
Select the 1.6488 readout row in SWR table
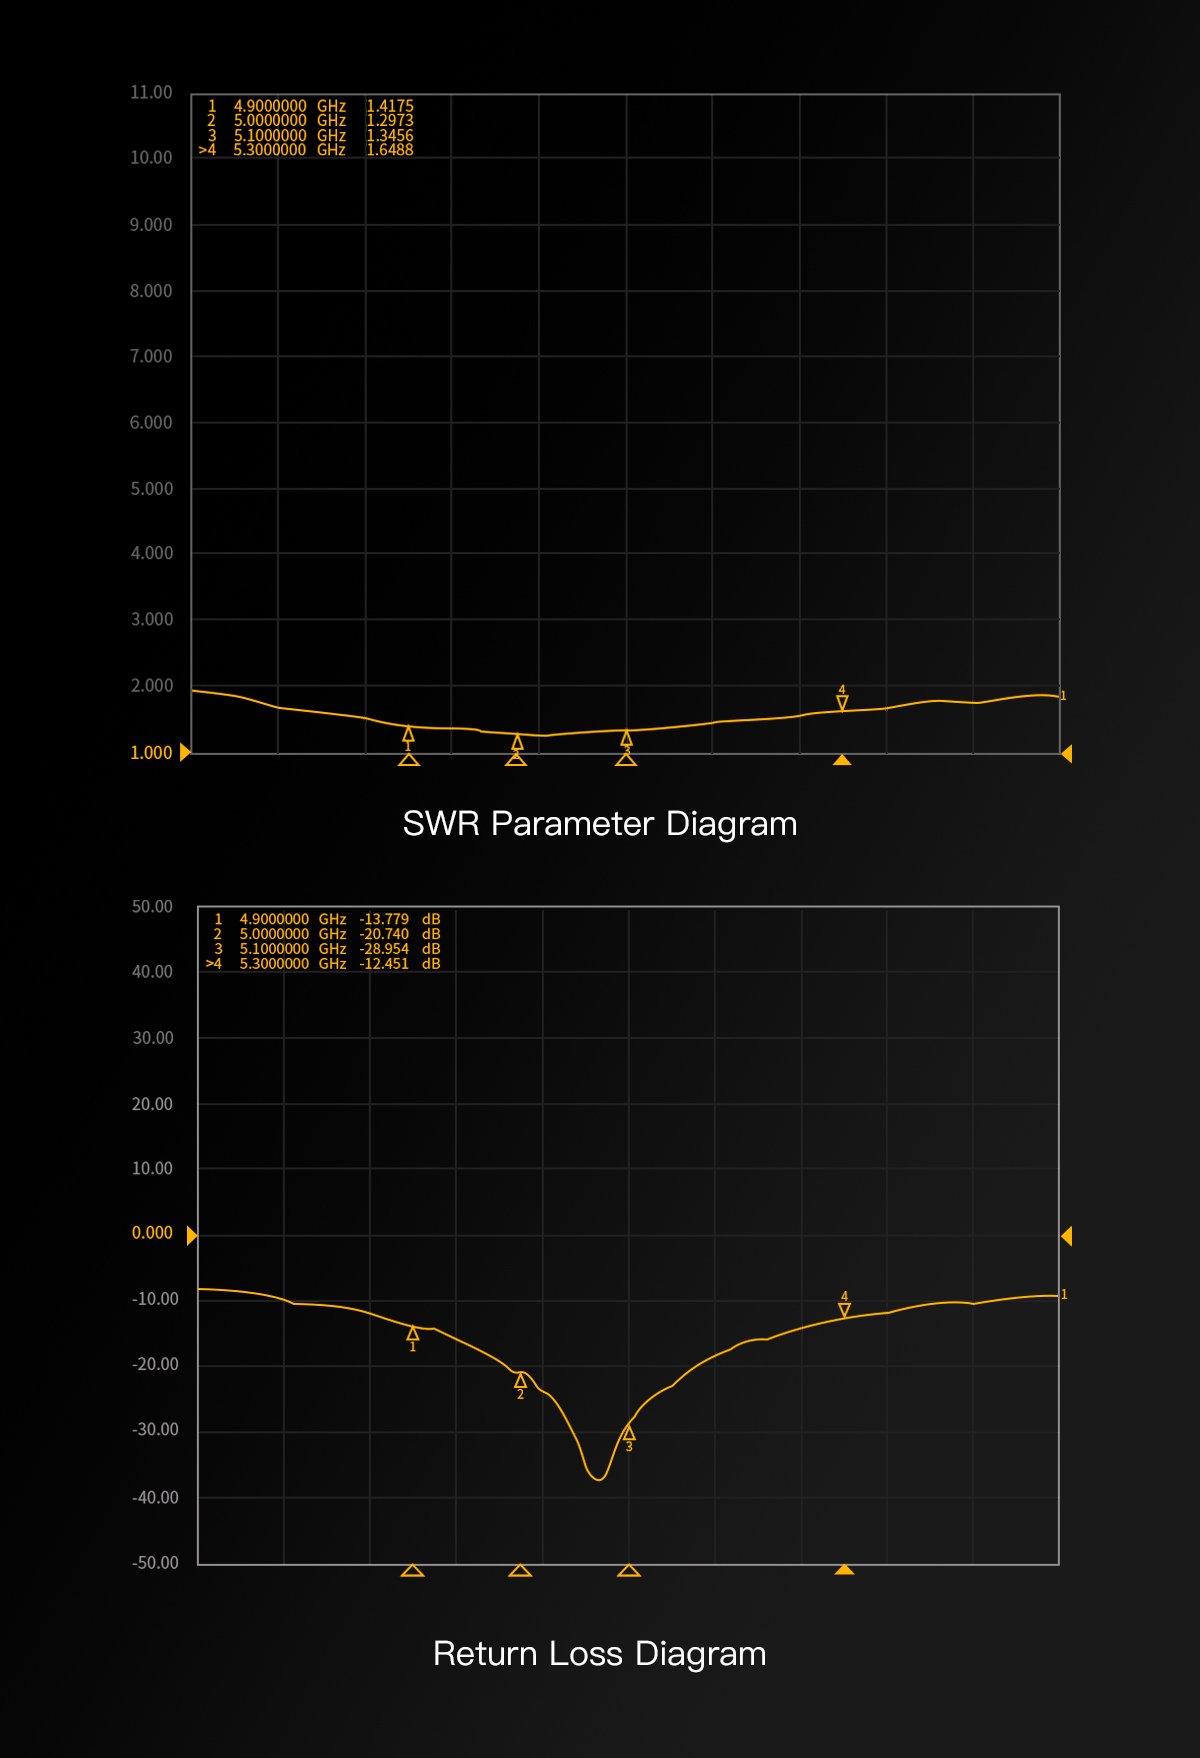click(306, 150)
